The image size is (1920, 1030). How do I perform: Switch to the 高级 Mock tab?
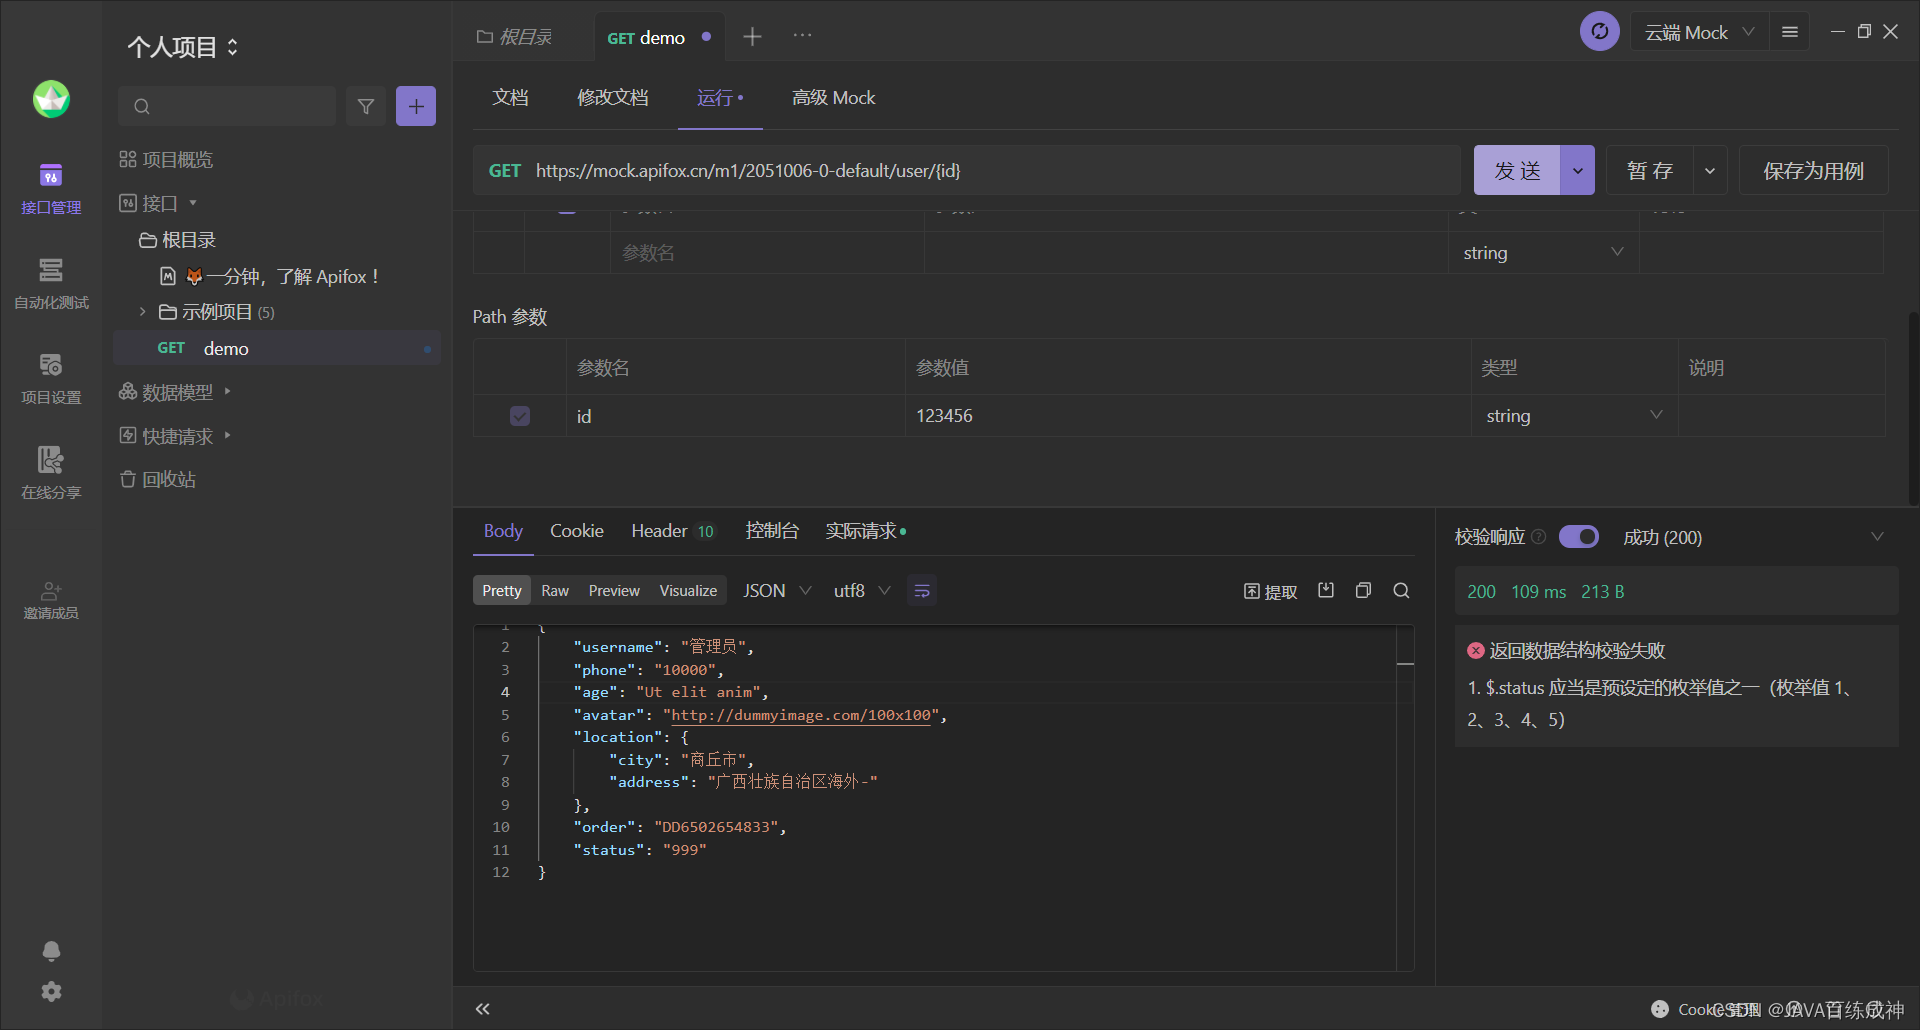click(833, 98)
